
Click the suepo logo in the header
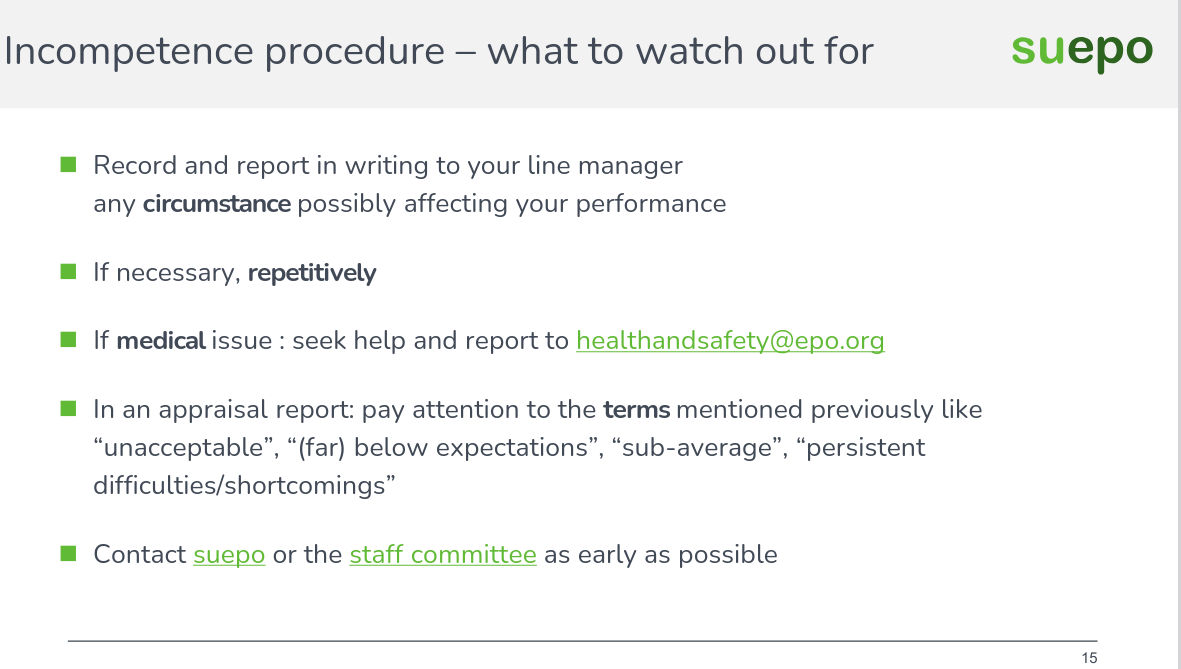point(1082,49)
